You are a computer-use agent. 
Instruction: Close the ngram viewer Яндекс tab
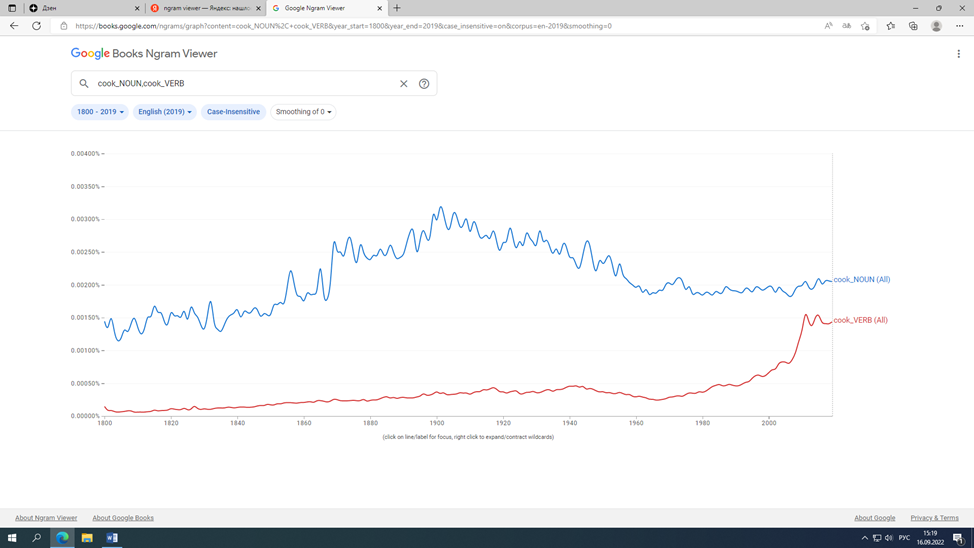click(x=258, y=8)
